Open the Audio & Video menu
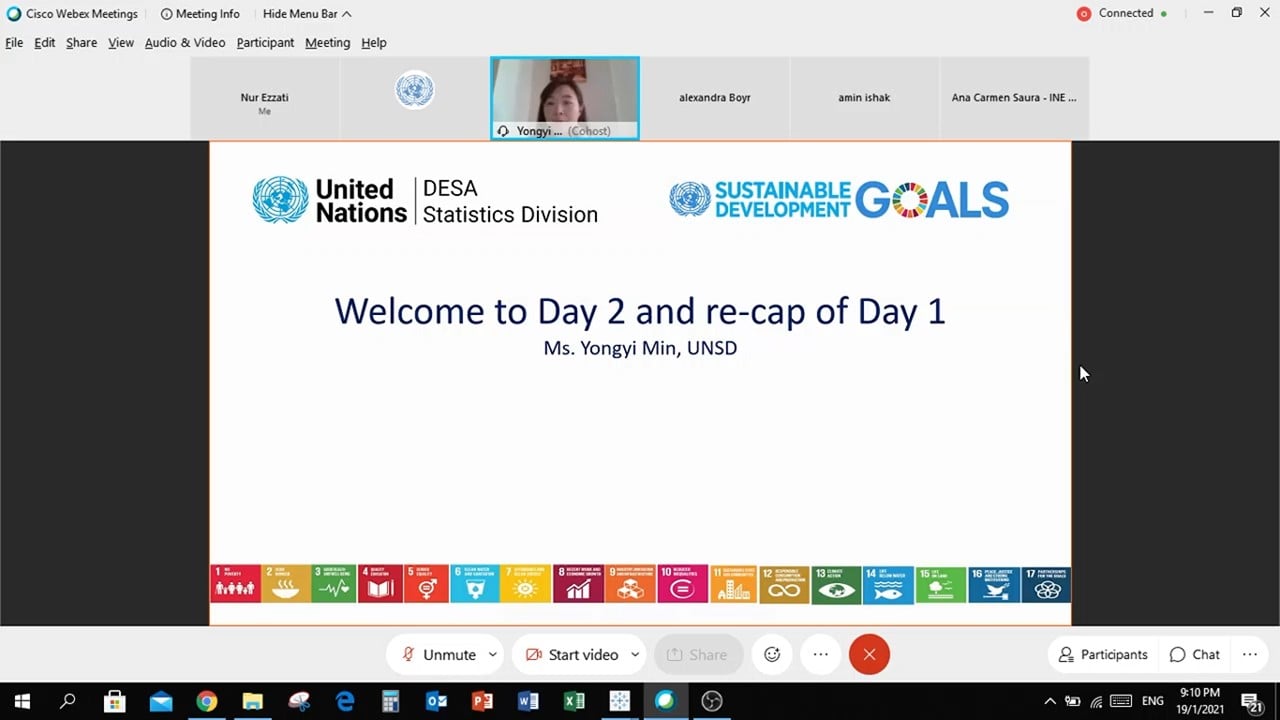 [185, 43]
